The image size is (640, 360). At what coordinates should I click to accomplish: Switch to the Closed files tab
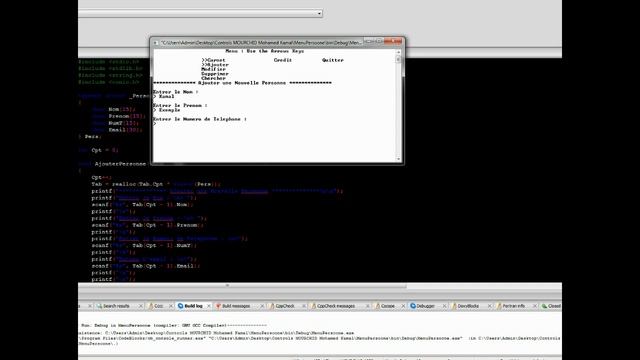pyautogui.click(x=551, y=306)
